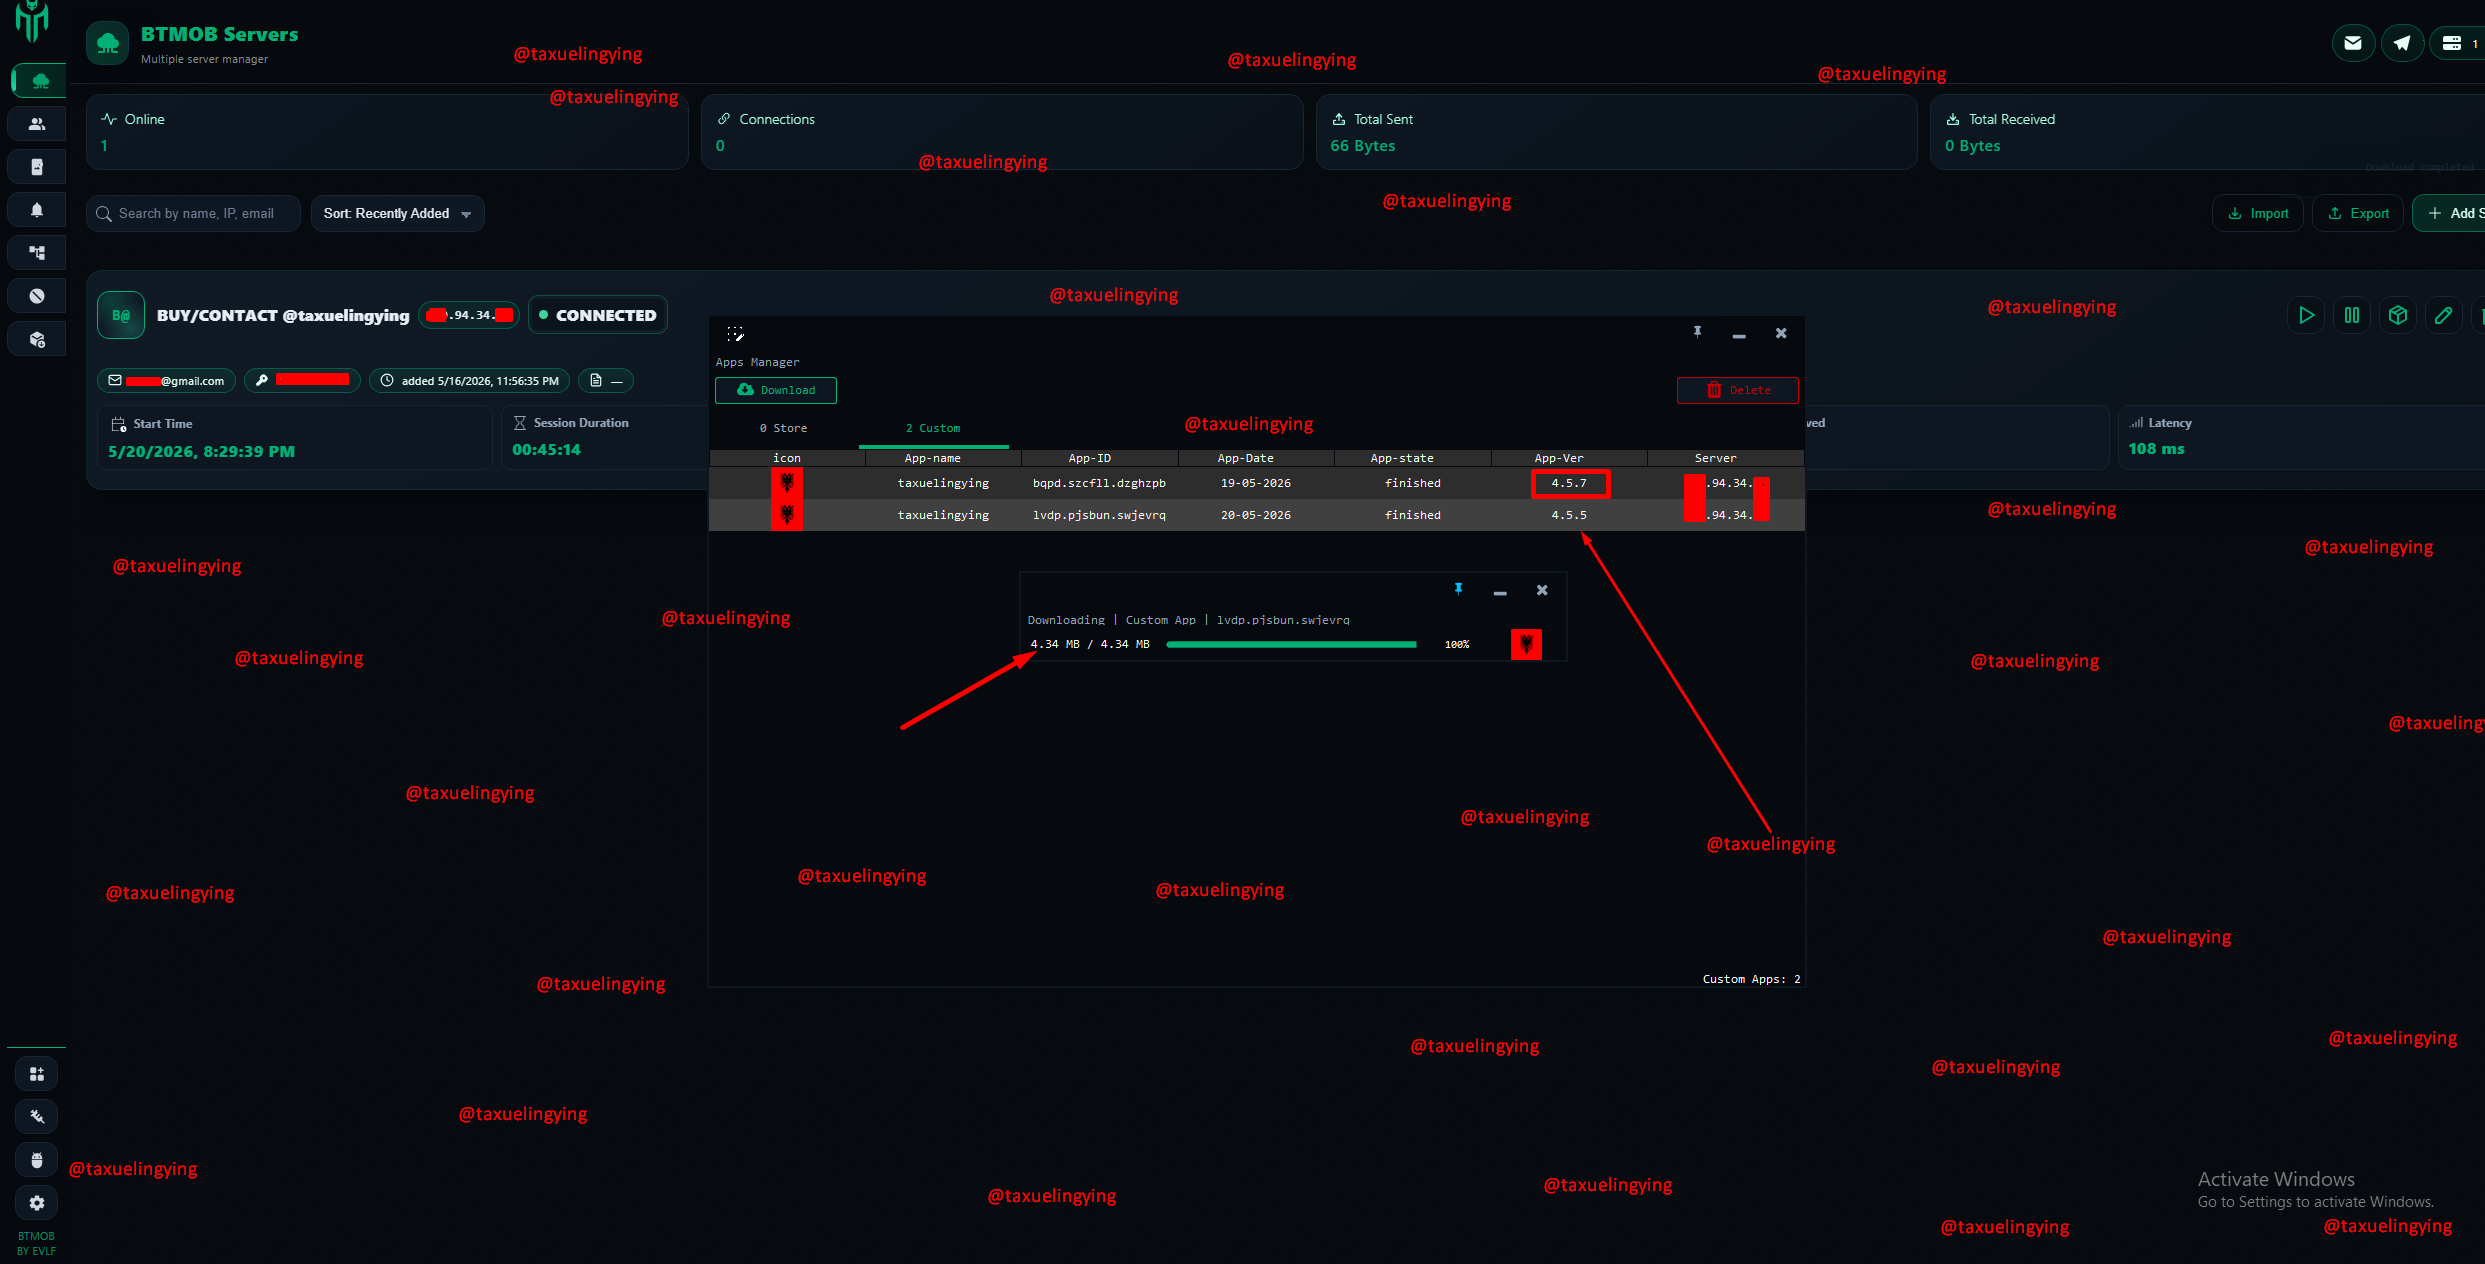
Task: Click the 4.5.5 version cell
Action: pos(1569,515)
